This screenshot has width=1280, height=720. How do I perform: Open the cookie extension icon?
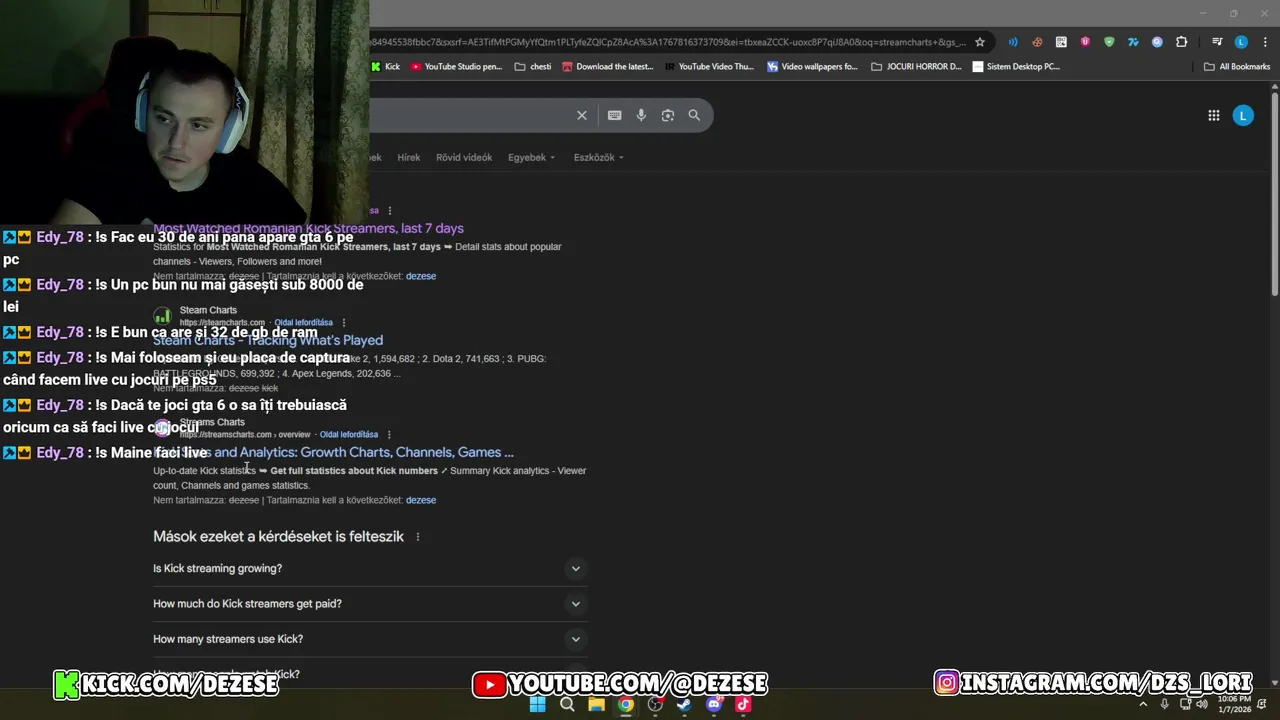pos(1037,42)
